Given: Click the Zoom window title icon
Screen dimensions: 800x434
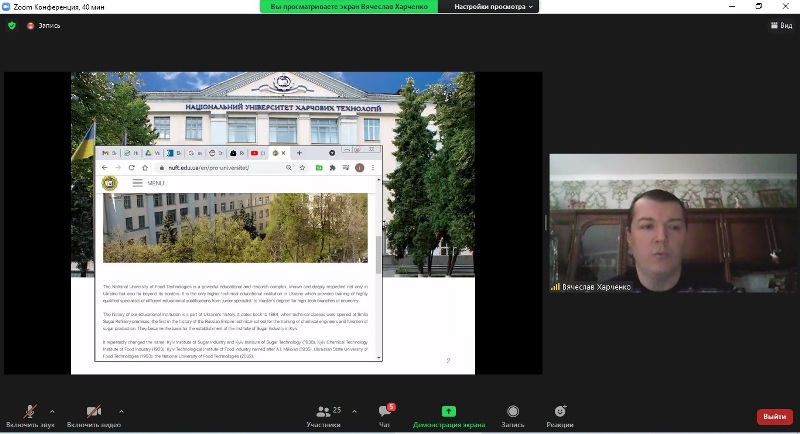Looking at the screenshot, I should point(6,7).
